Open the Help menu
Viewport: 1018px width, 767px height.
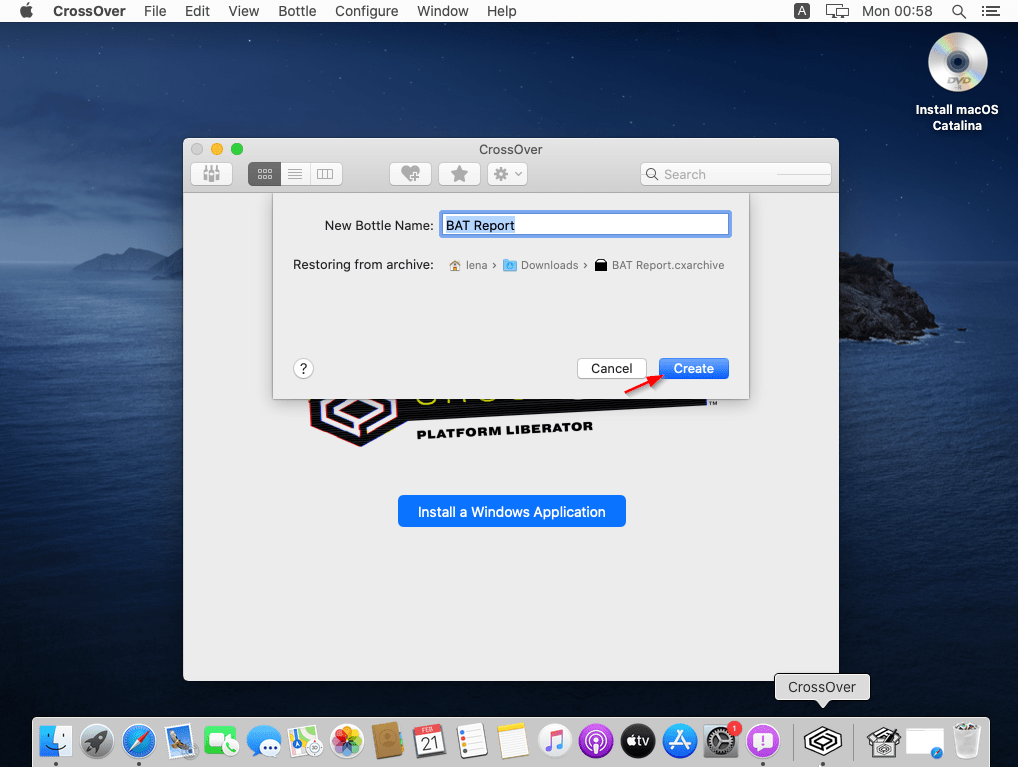click(x=502, y=11)
